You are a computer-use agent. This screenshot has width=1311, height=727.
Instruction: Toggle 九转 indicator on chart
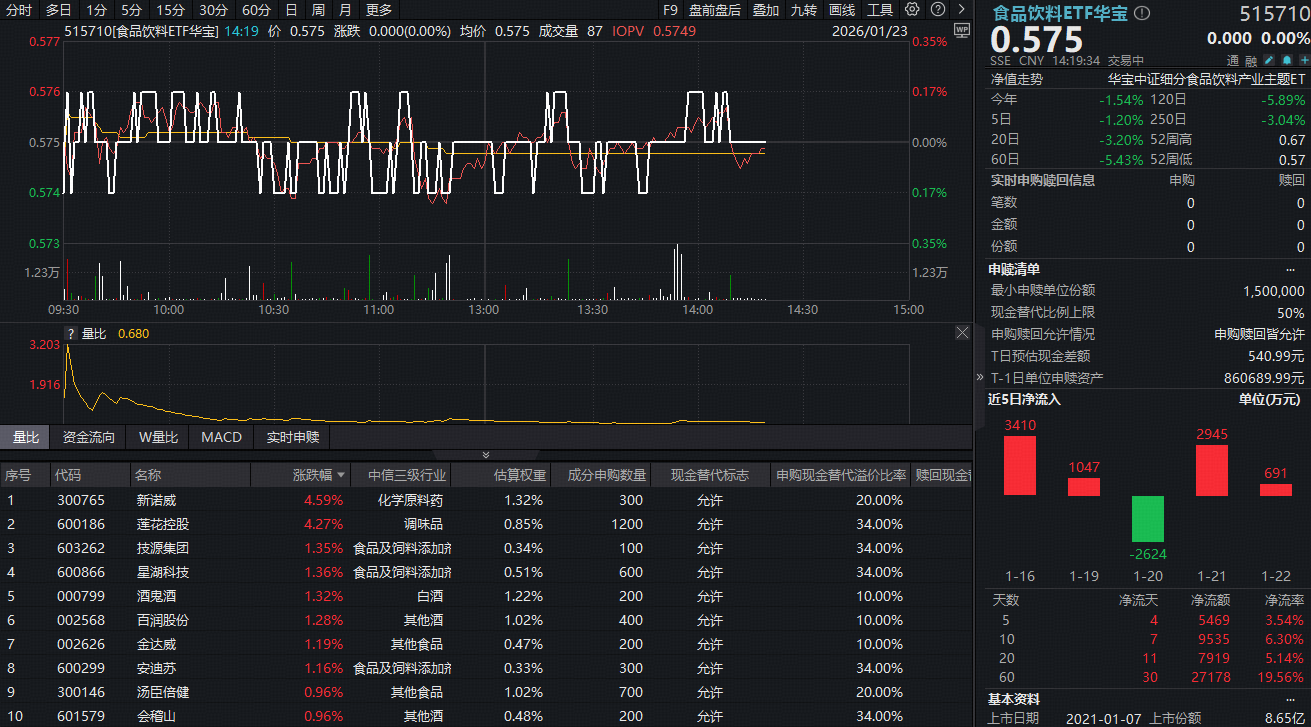click(x=803, y=10)
